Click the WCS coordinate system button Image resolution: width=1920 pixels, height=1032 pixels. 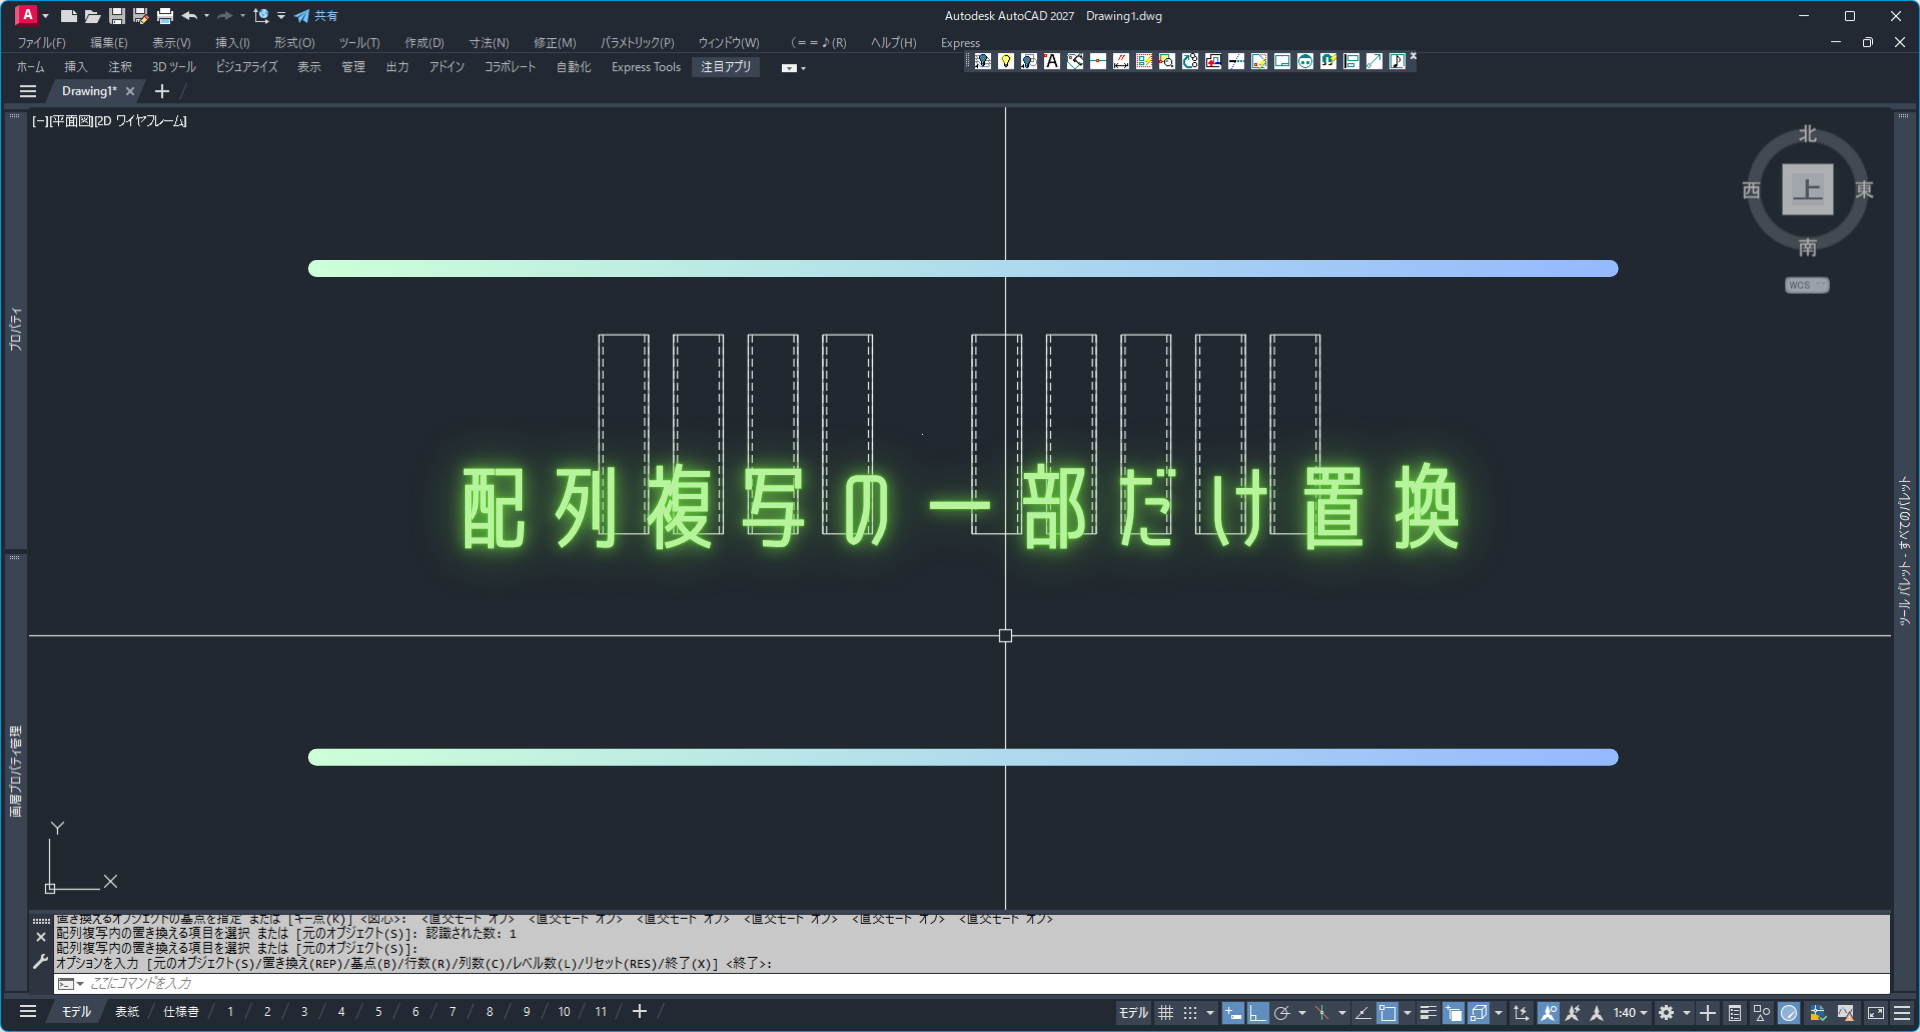pos(1806,285)
